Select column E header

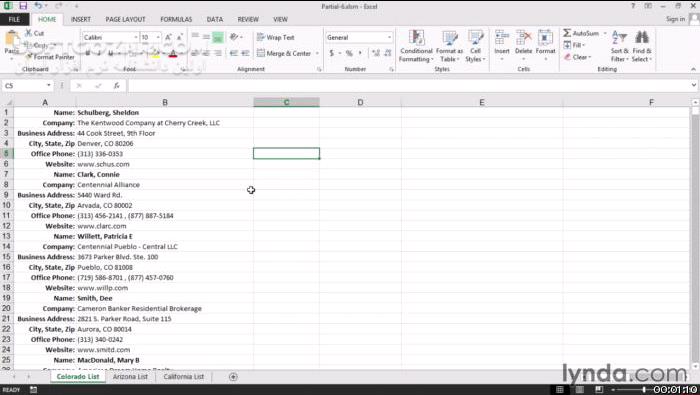[x=482, y=102]
